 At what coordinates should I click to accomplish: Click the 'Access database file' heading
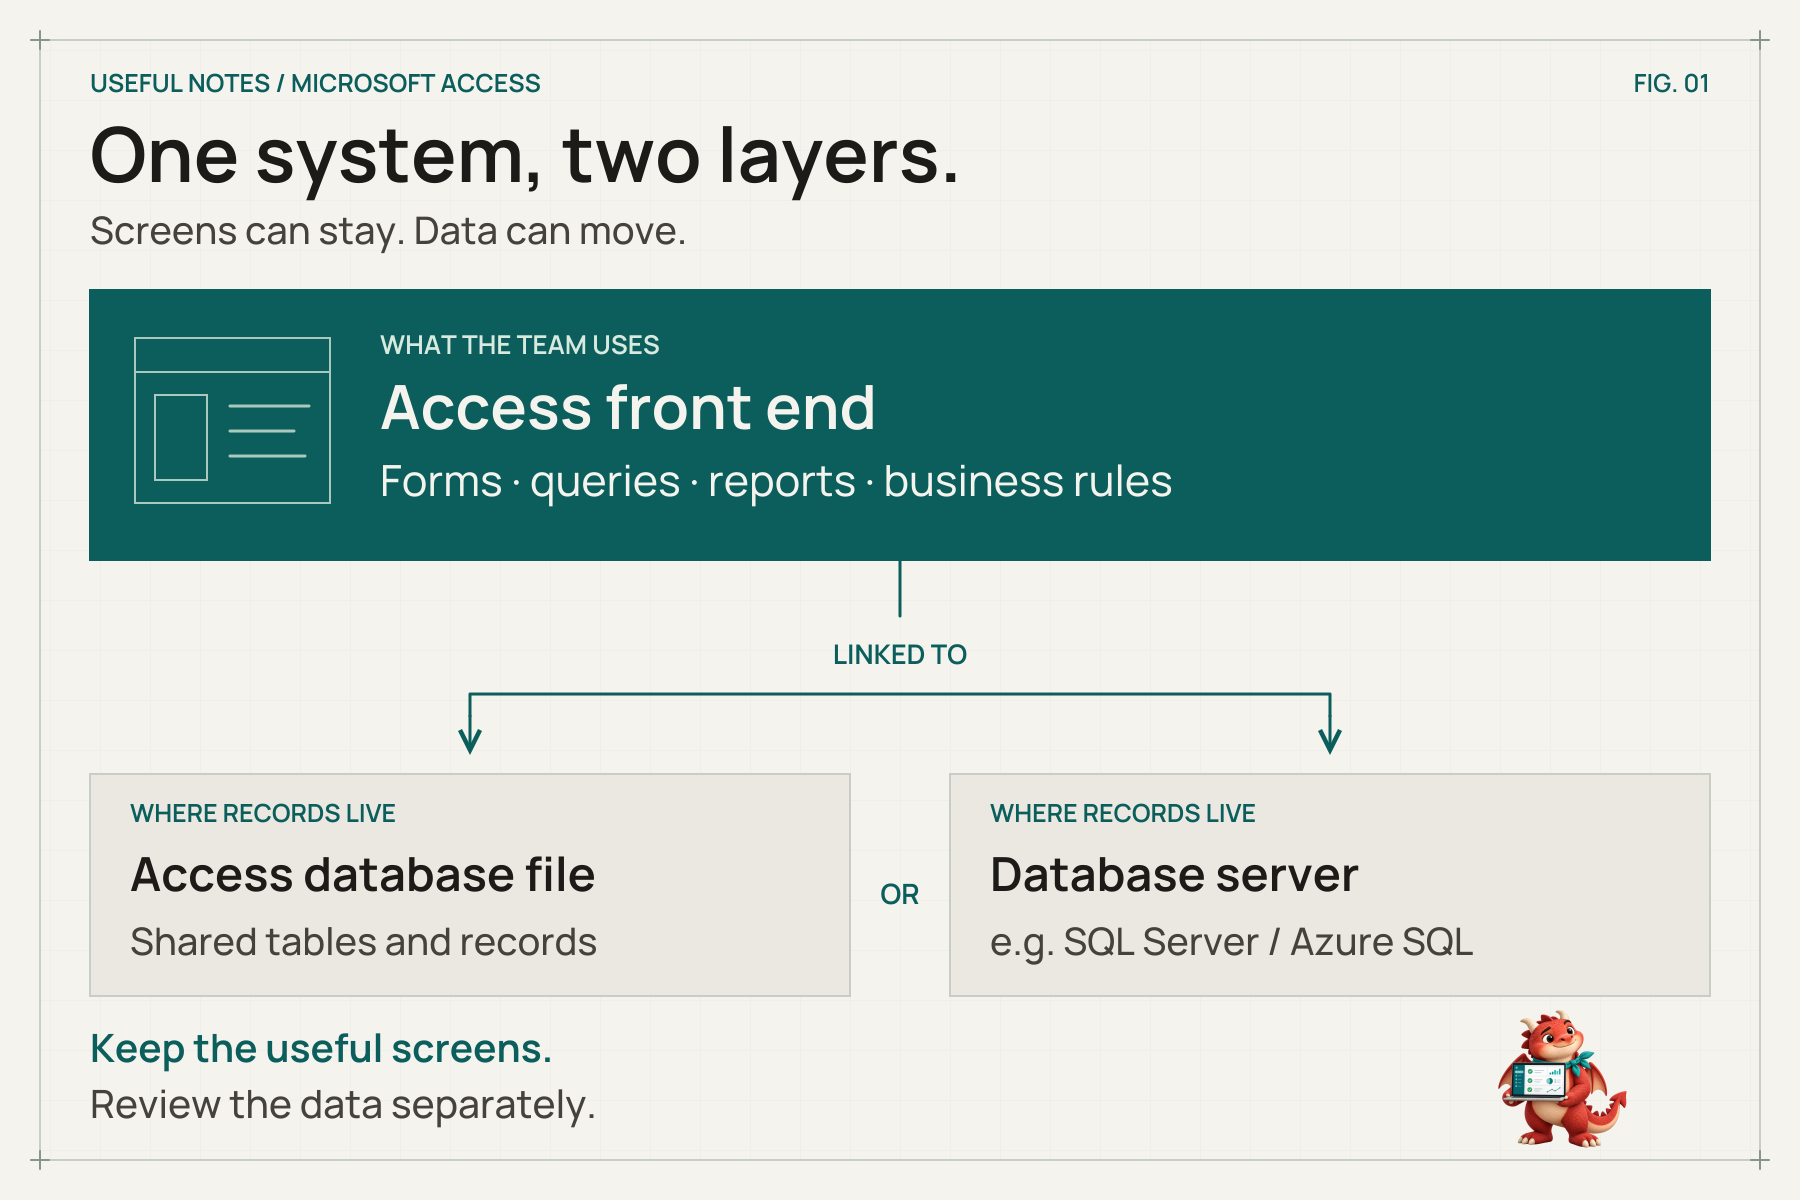point(363,875)
